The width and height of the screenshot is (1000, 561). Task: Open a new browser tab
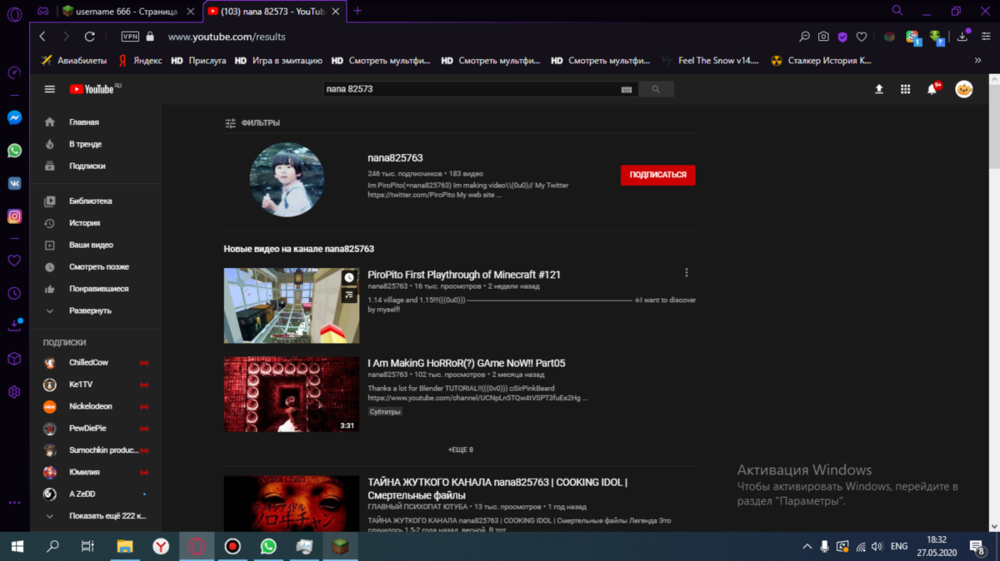click(x=357, y=11)
